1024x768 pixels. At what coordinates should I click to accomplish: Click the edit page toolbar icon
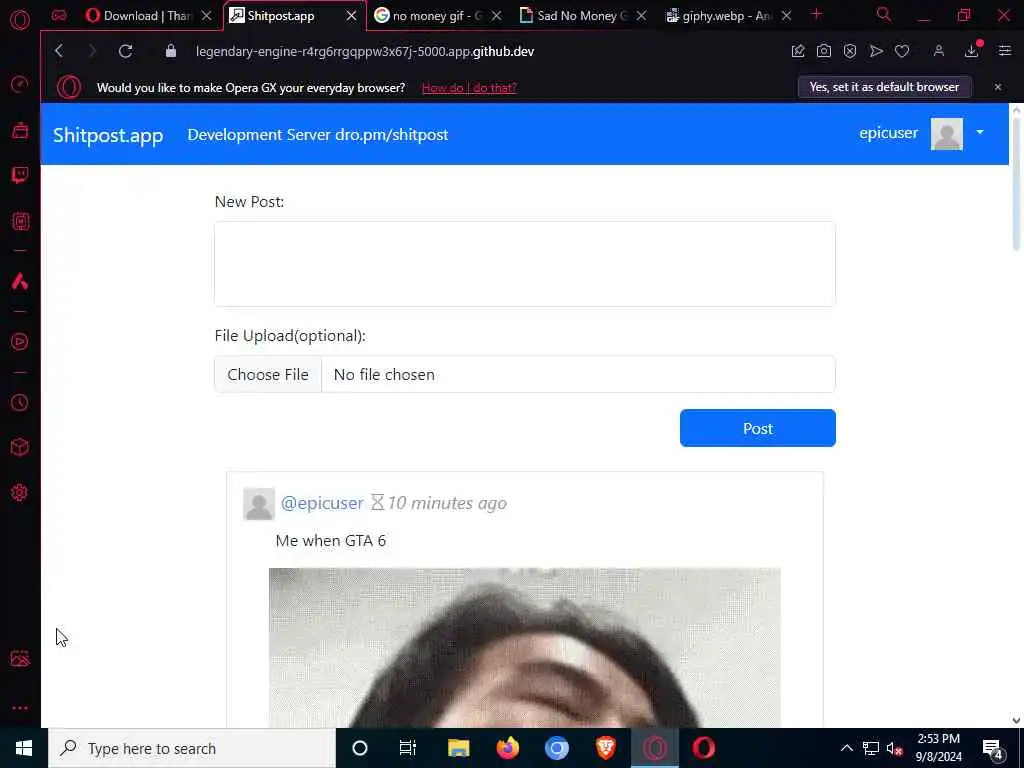point(797,51)
